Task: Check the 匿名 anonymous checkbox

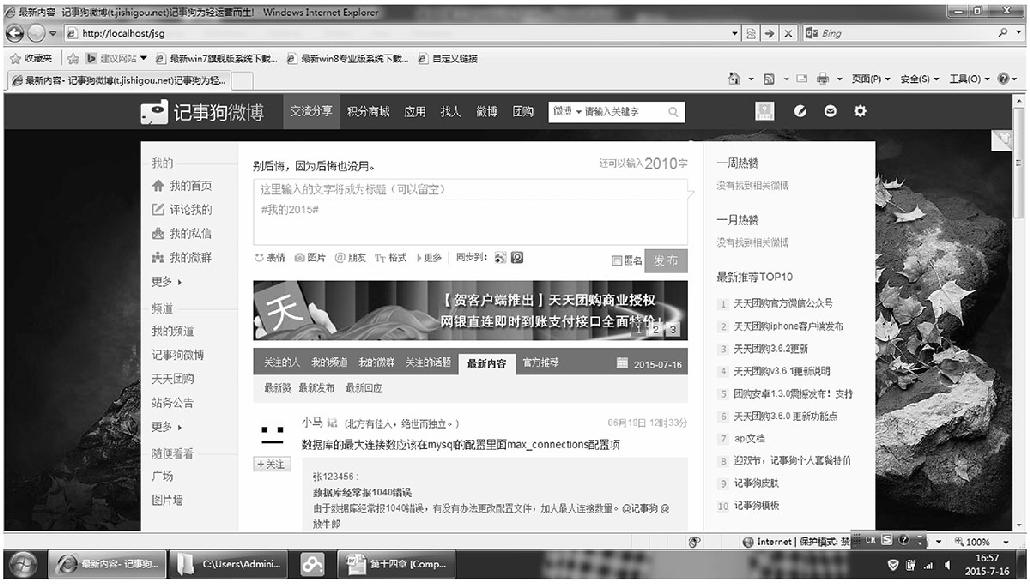Action: pos(616,261)
